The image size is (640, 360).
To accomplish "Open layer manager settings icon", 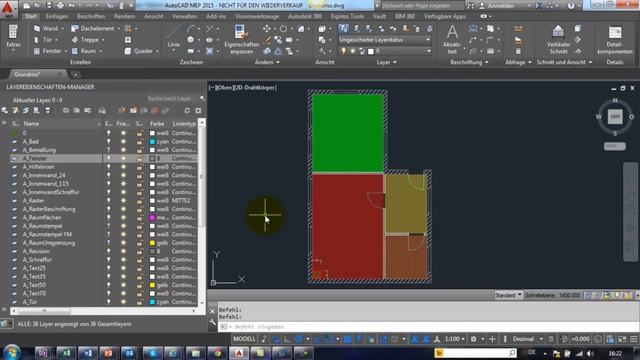I will [x=198, y=111].
